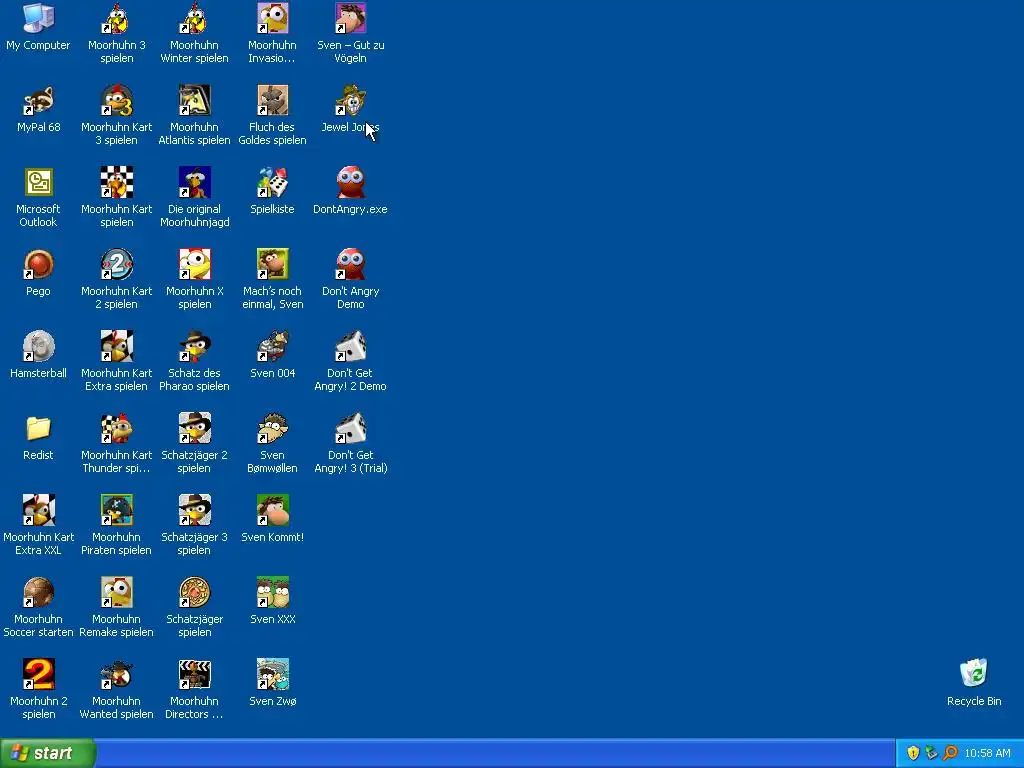Select Don't Get Angry! 2 Demo icon
This screenshot has width=1024, height=768.
351,346
